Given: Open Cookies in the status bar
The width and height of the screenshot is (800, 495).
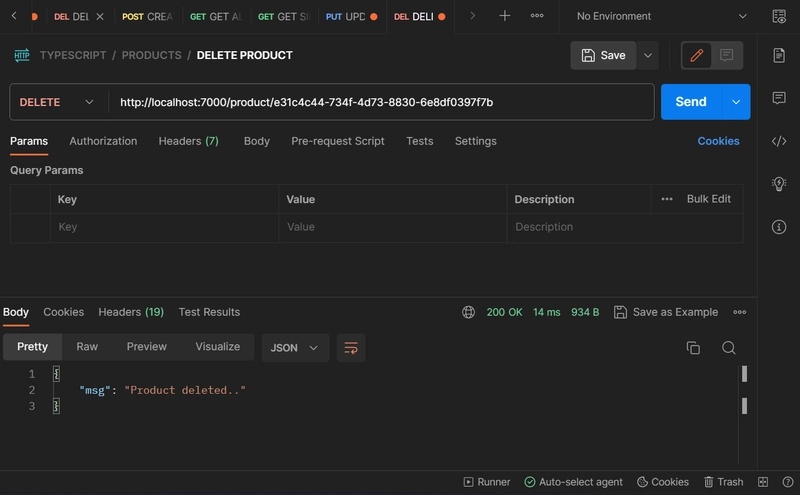Looking at the screenshot, I should 662,482.
